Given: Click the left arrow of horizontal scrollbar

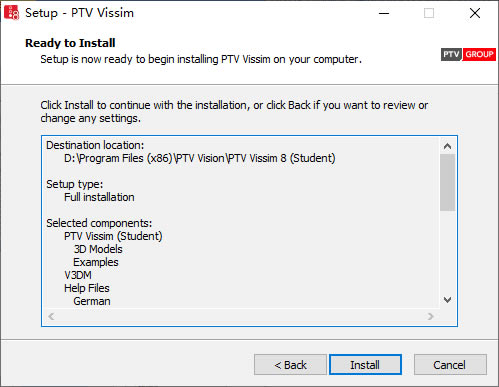Looking at the screenshot, I should pyautogui.click(x=51, y=316).
